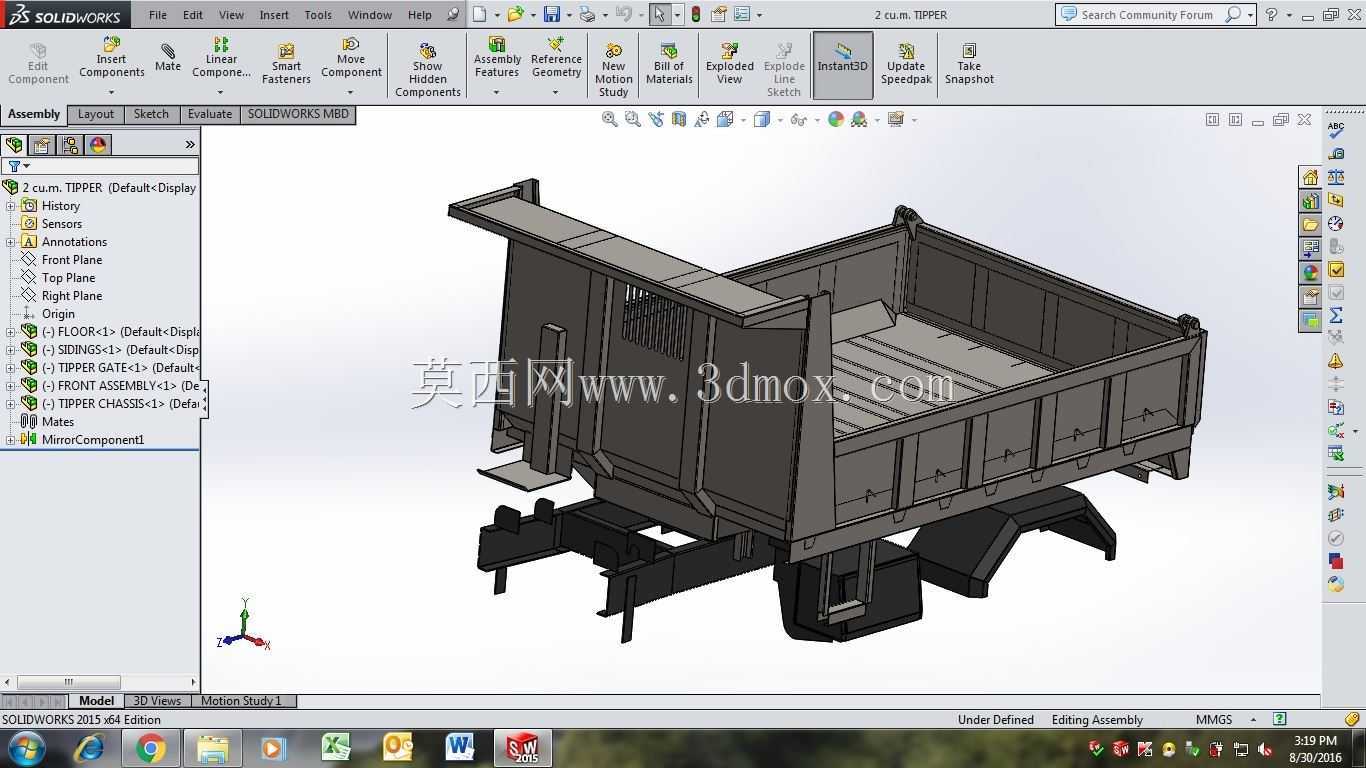This screenshot has height=768, width=1366.
Task: Click Section View icon
Action: coord(679,119)
